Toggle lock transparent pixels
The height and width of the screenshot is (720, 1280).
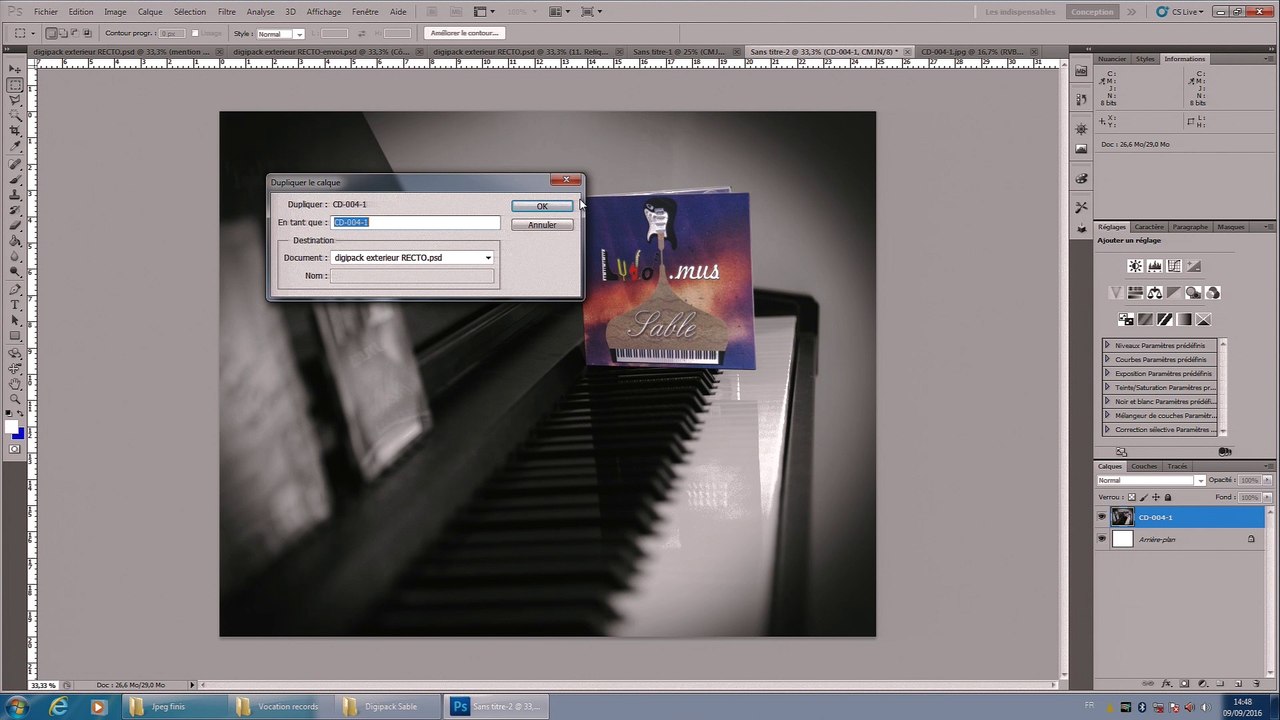[x=1132, y=497]
